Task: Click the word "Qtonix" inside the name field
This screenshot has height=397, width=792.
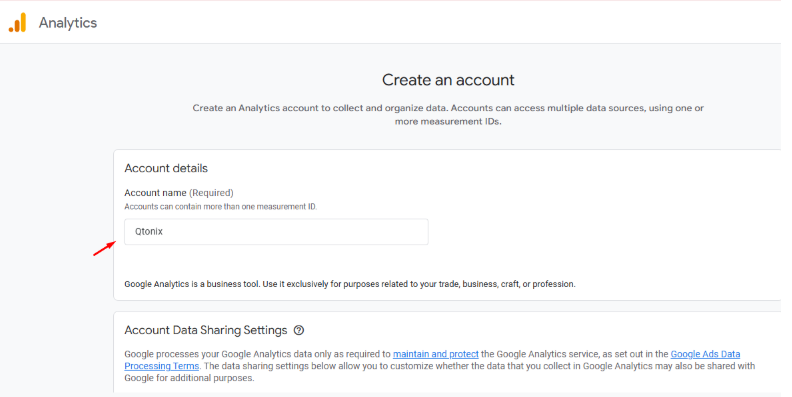Action: coord(148,232)
